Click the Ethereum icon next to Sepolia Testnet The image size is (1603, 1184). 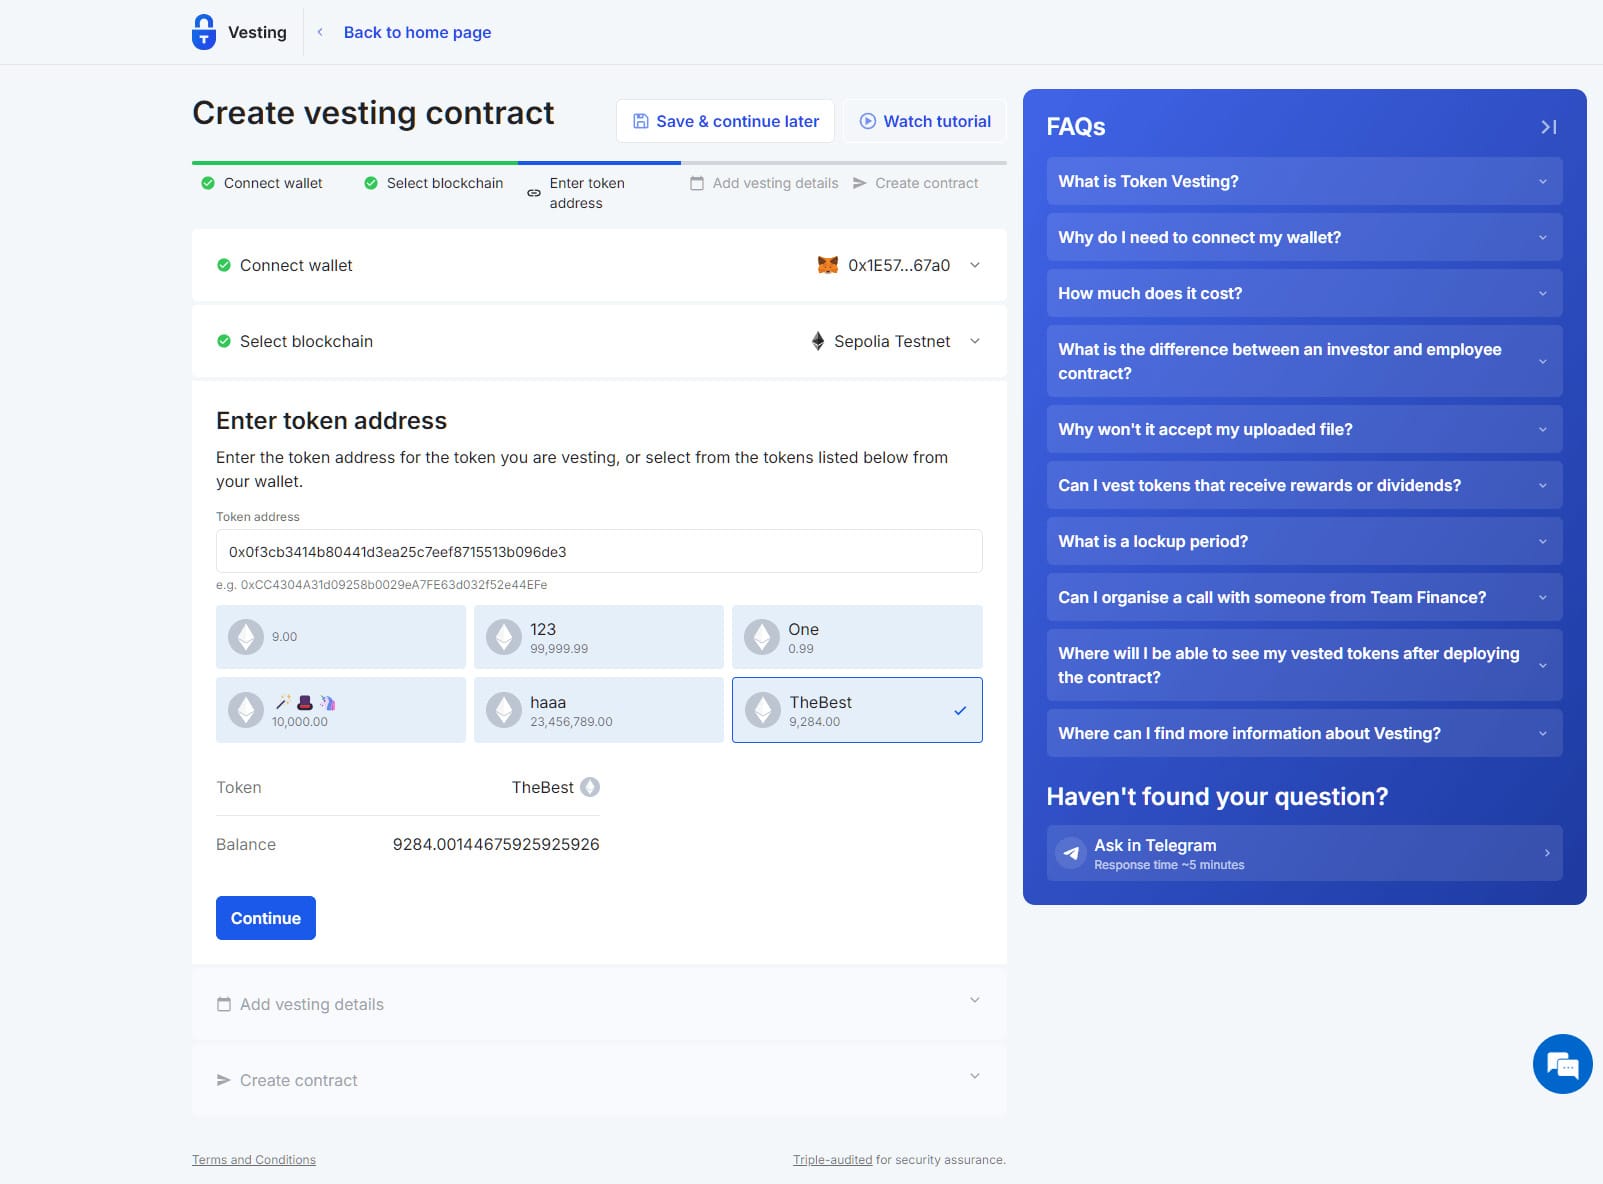coord(818,341)
